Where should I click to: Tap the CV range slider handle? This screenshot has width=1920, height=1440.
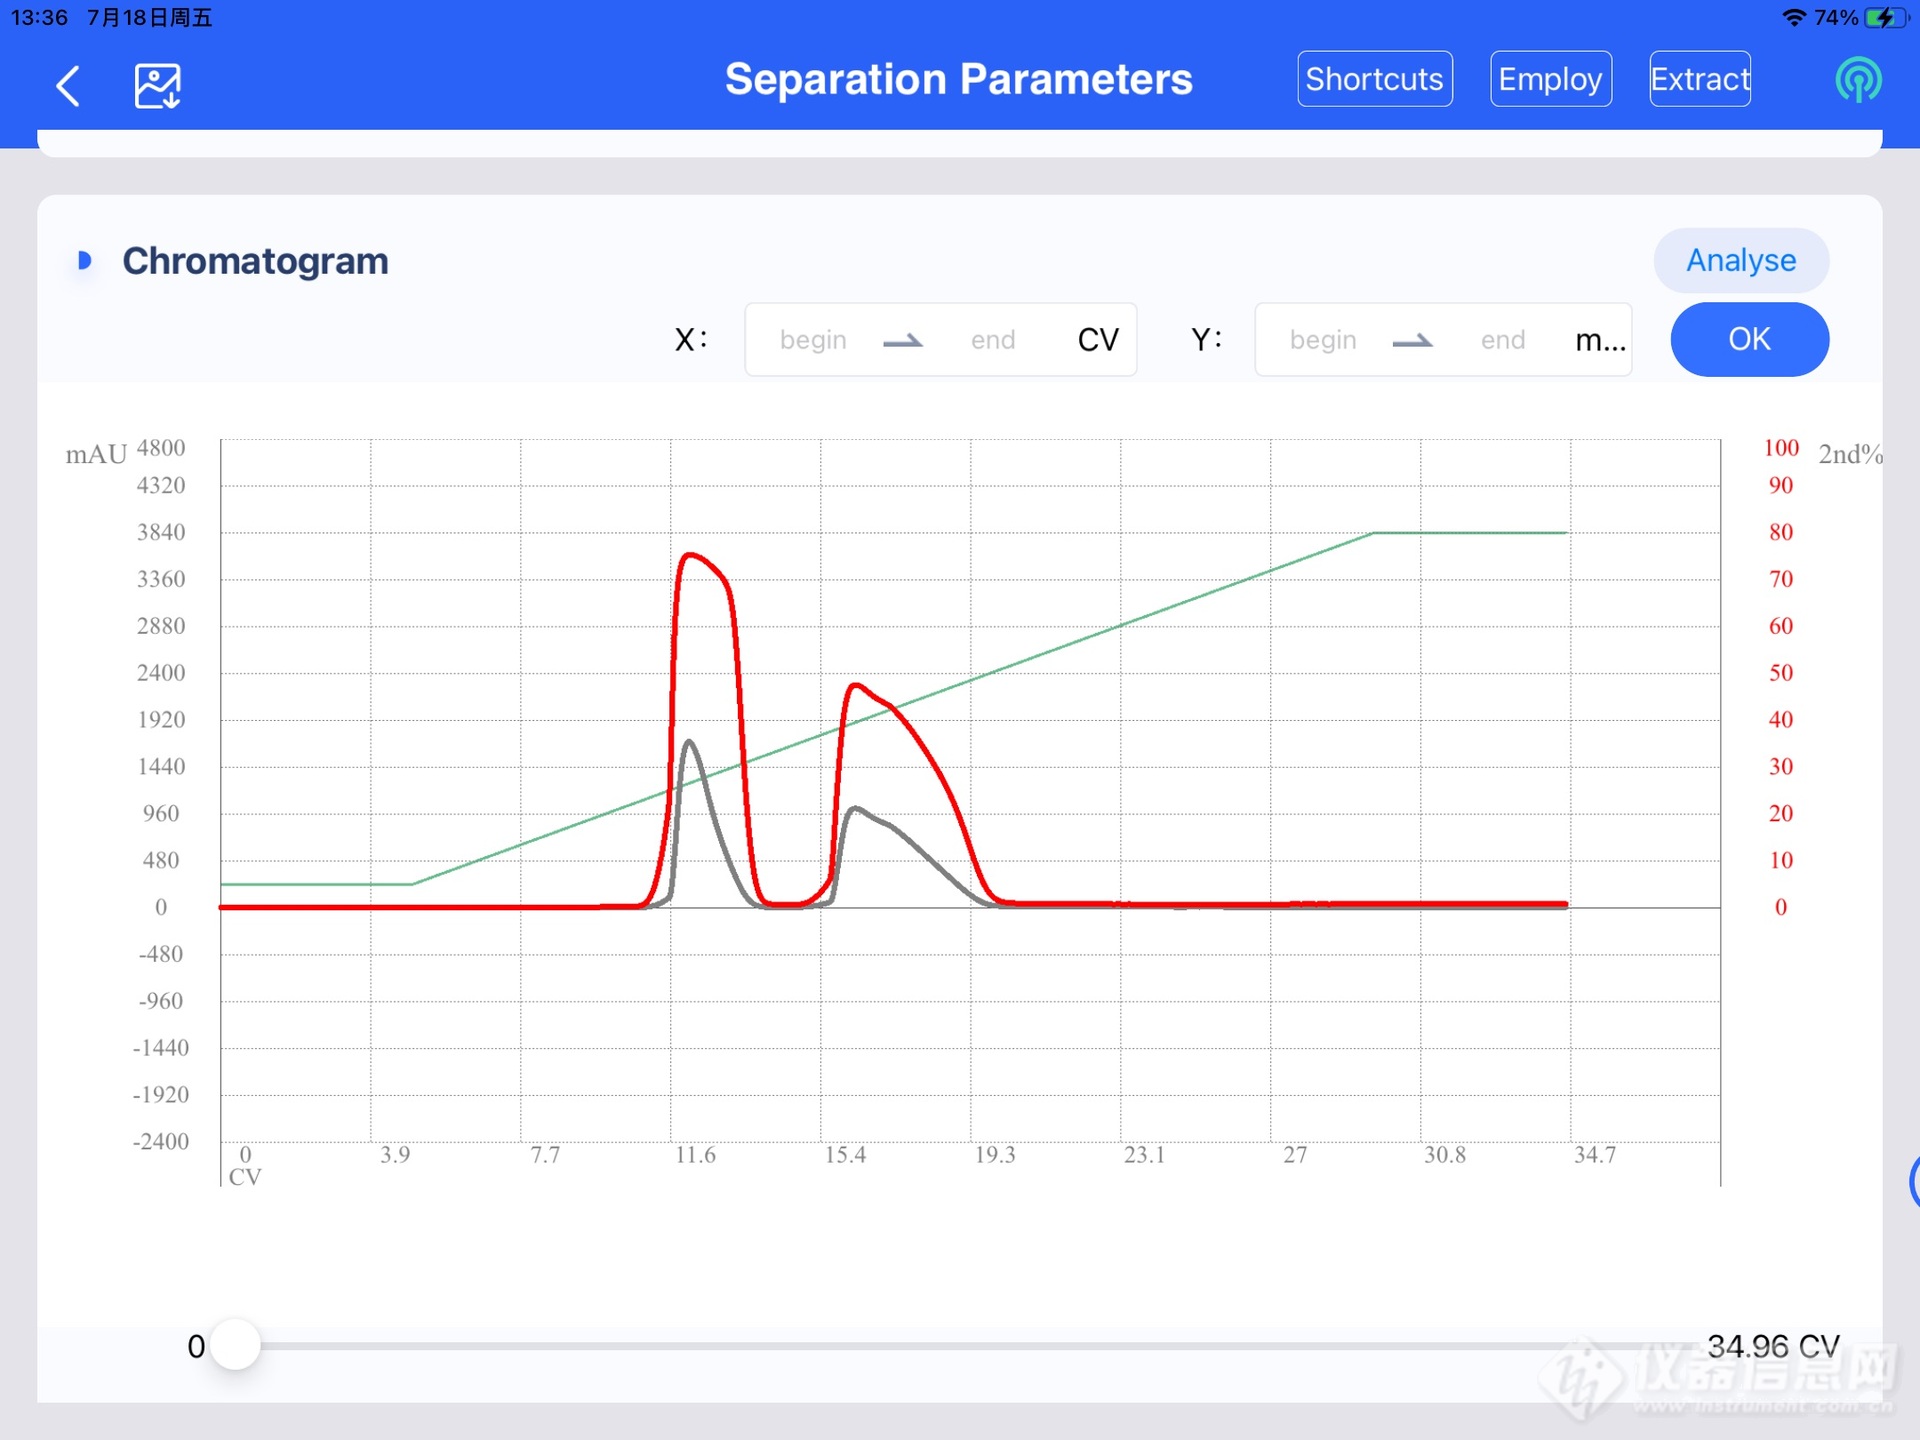click(x=236, y=1346)
